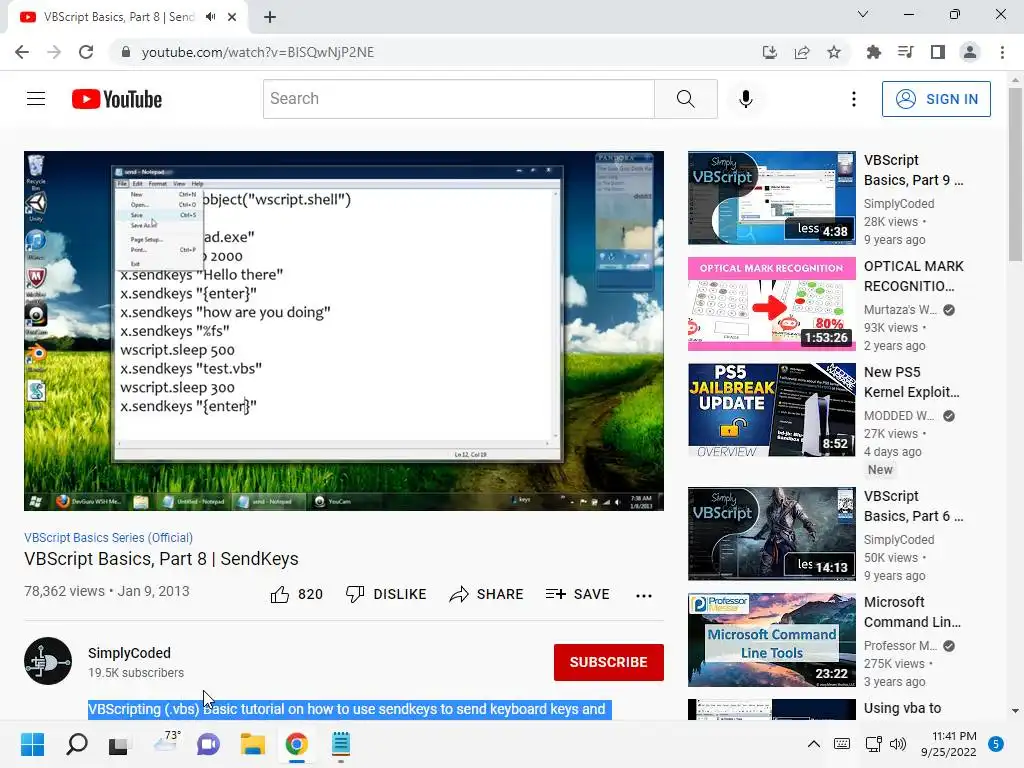Image resolution: width=1024 pixels, height=768 pixels.
Task: Launch Teams Chat from the taskbar
Action: point(208,744)
